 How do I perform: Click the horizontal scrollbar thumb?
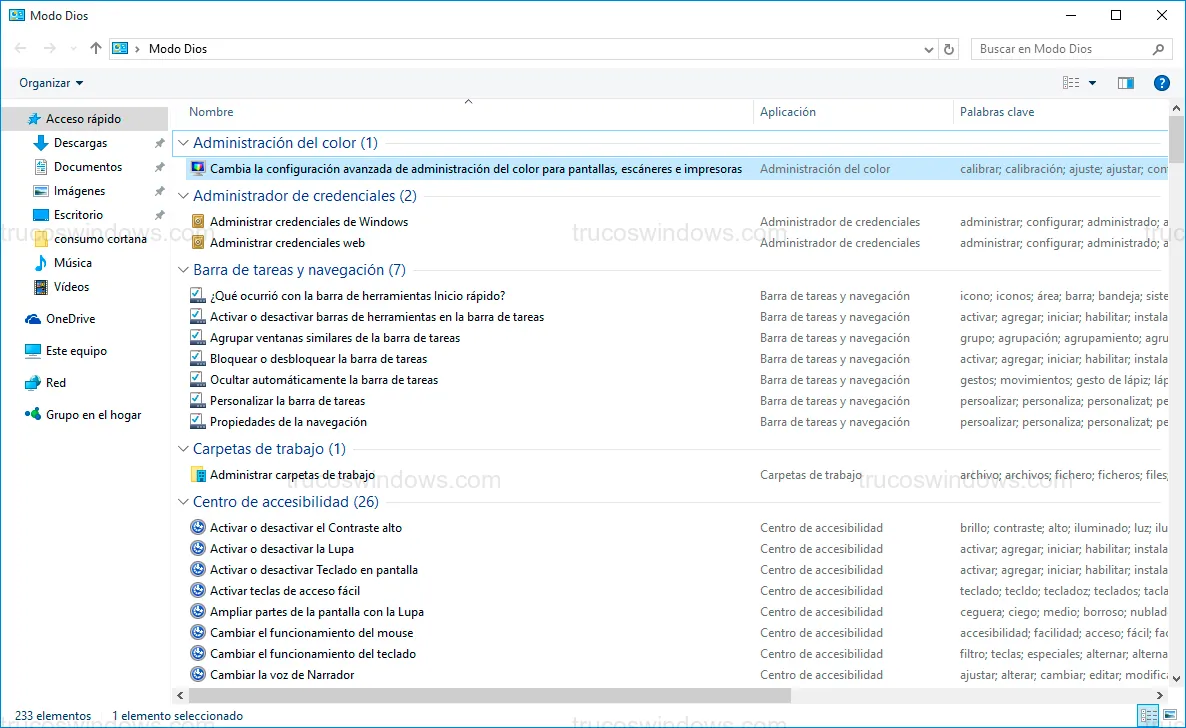[x=488, y=695]
